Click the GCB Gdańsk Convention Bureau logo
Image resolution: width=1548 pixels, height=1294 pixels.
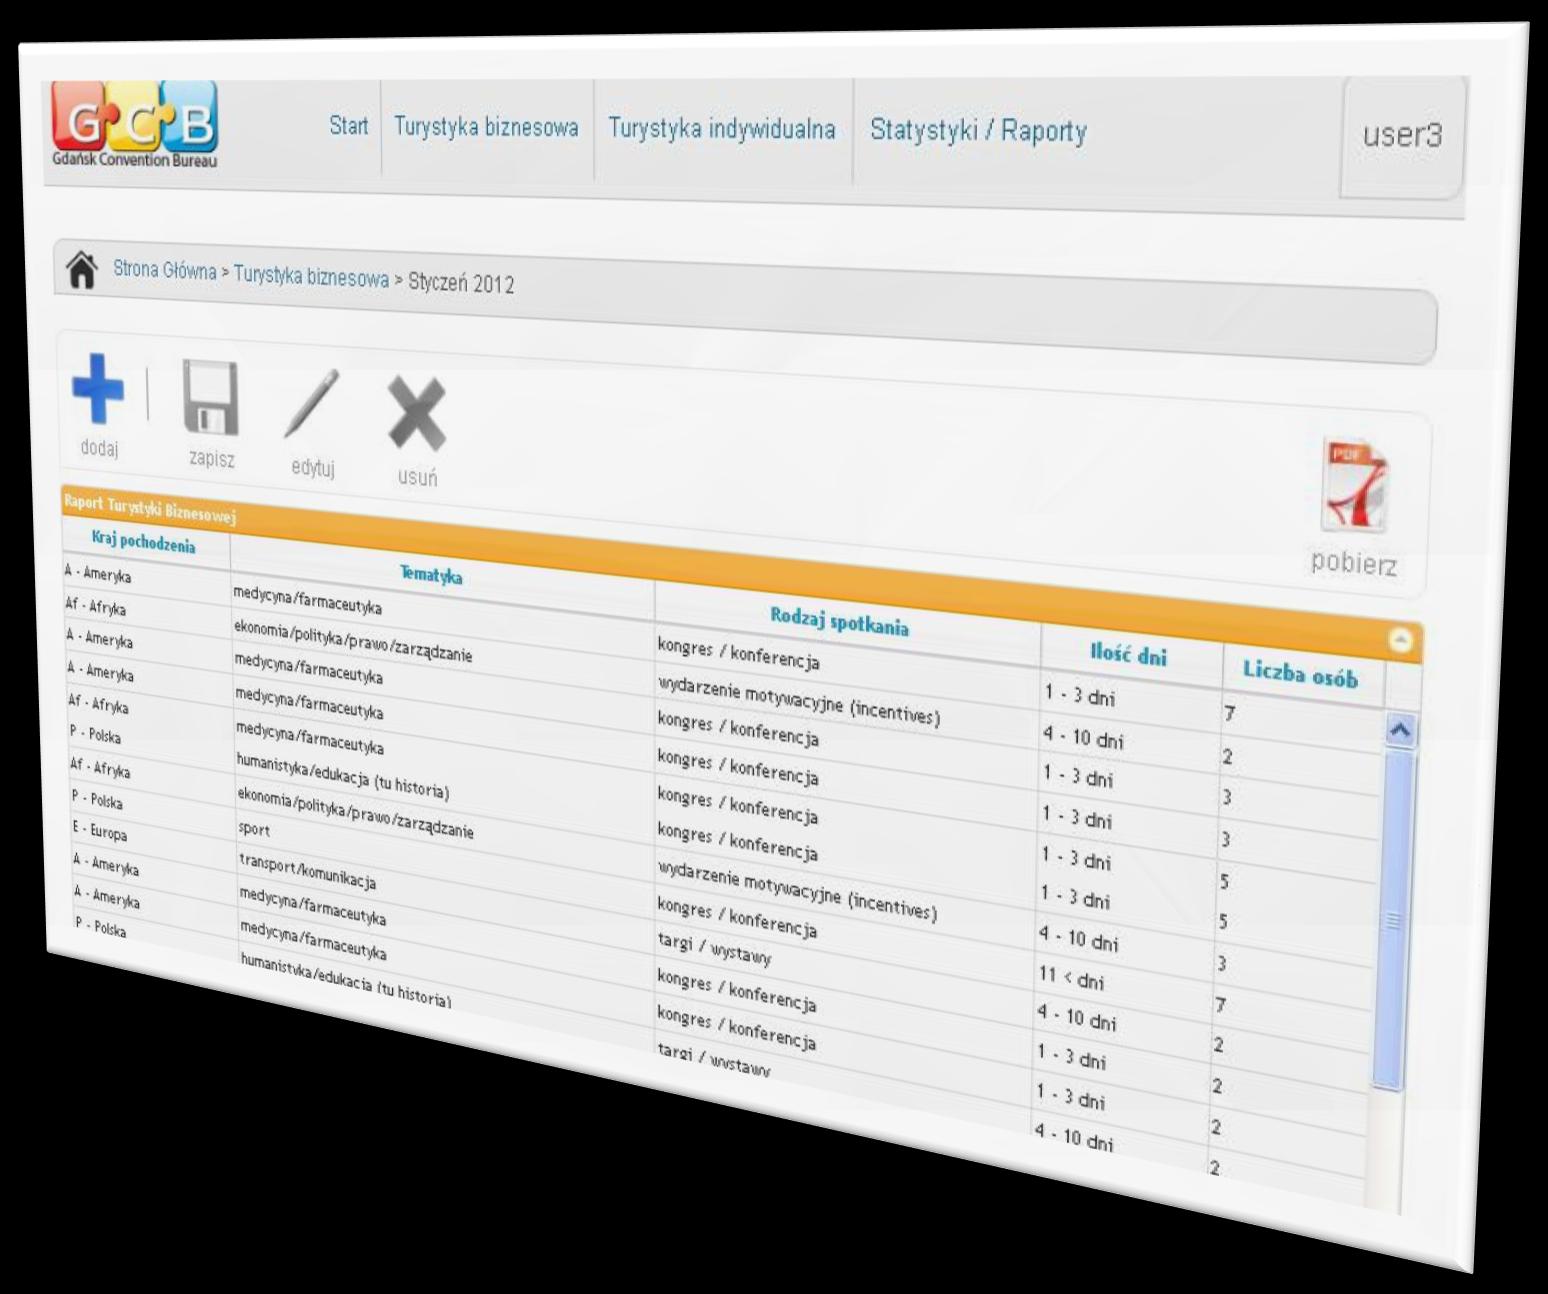point(134,123)
